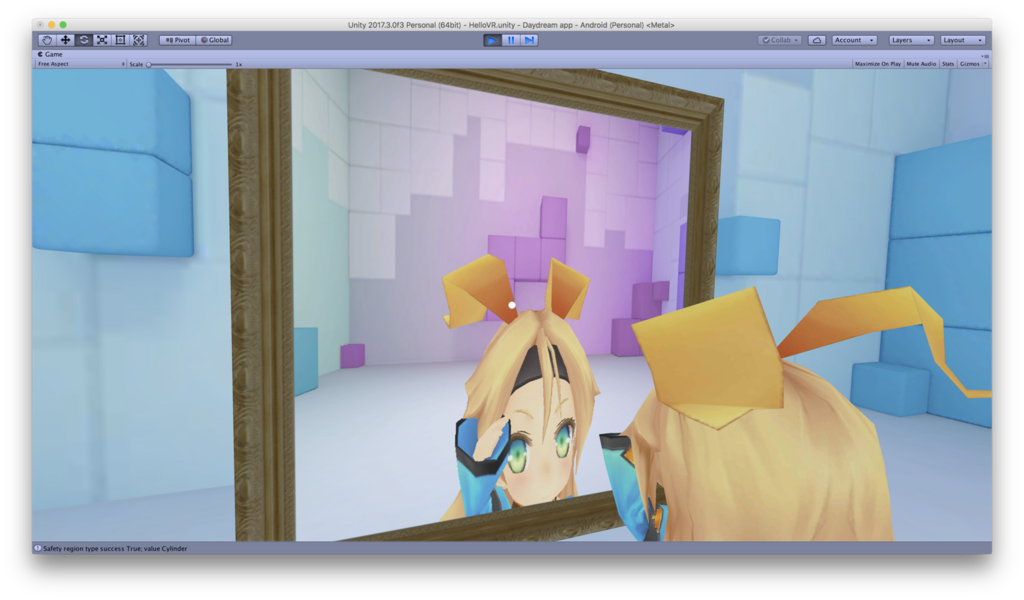Open the cloud Services panel
The image size is (1024, 600).
pyautogui.click(x=817, y=40)
